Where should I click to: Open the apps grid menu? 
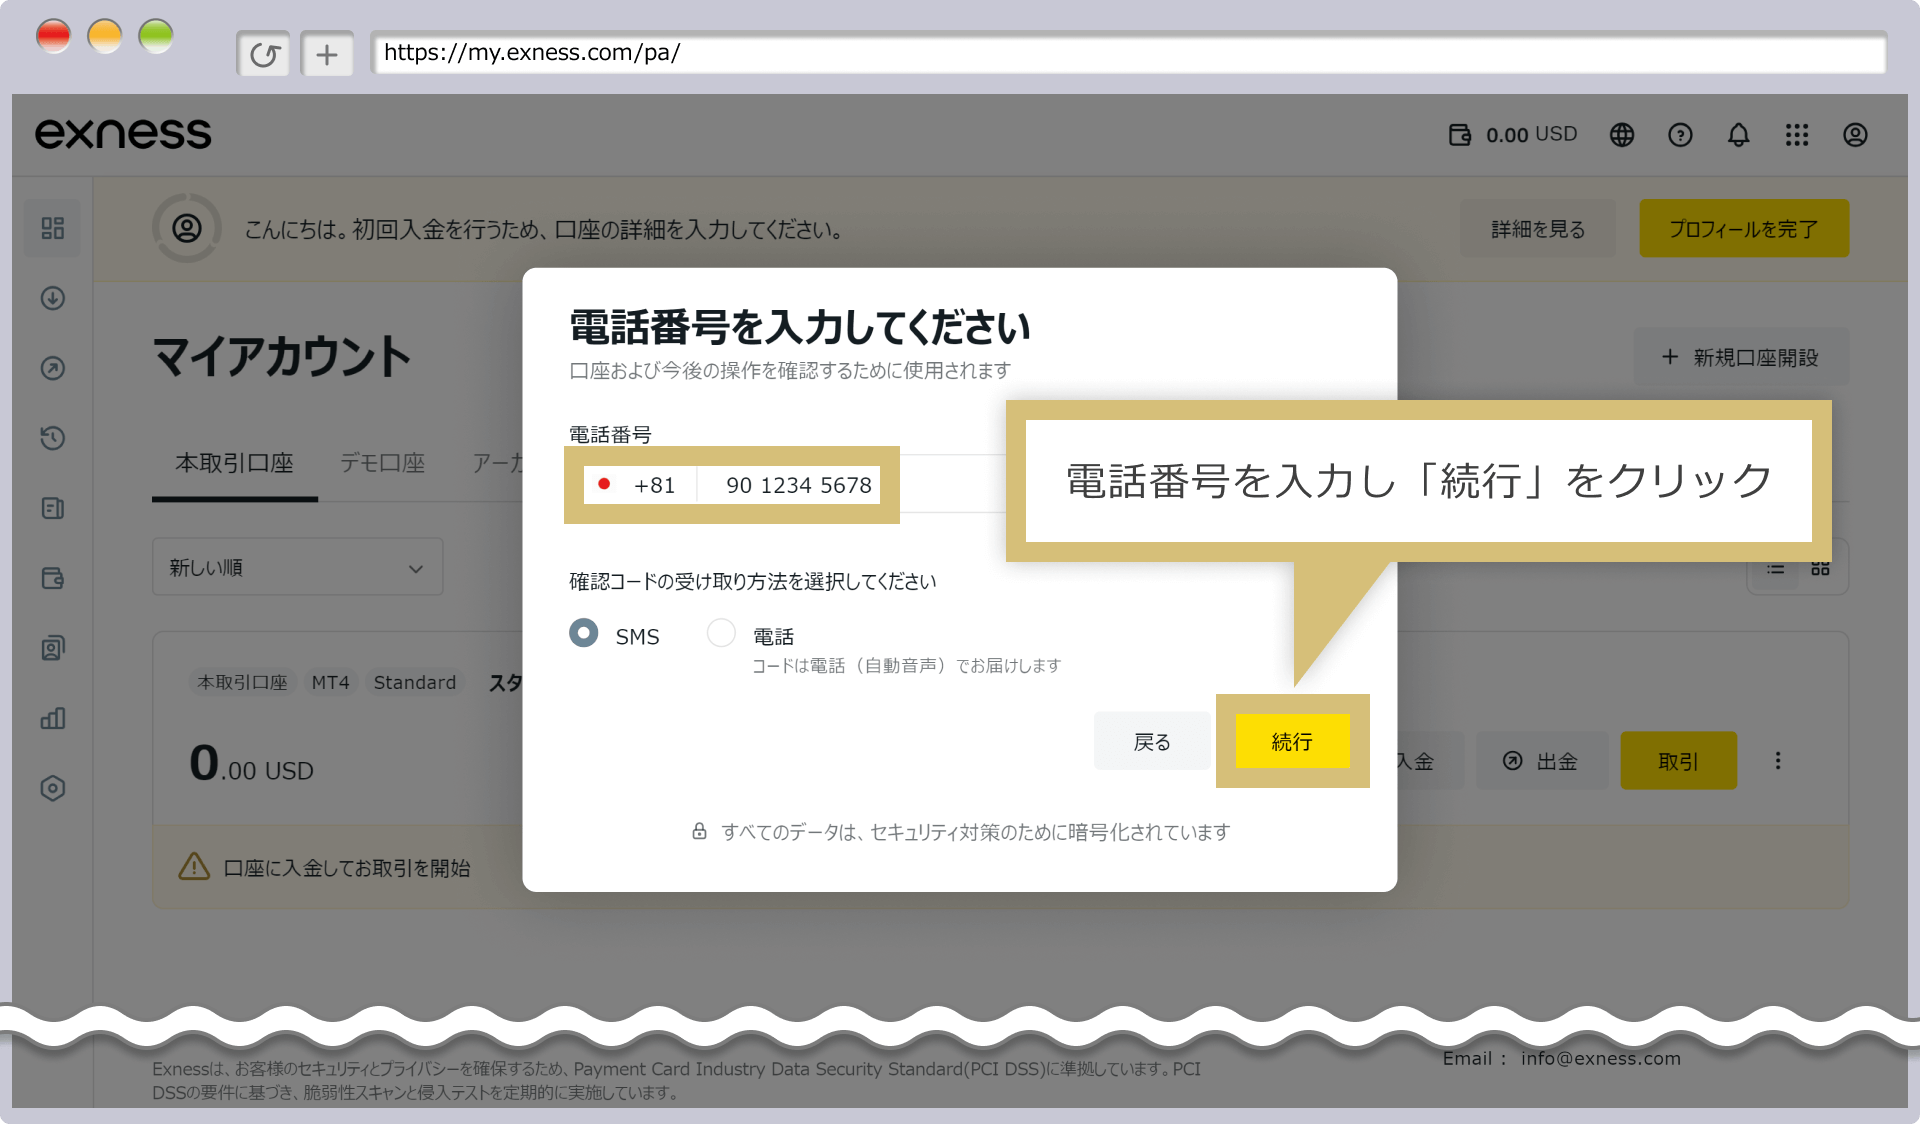(1797, 135)
